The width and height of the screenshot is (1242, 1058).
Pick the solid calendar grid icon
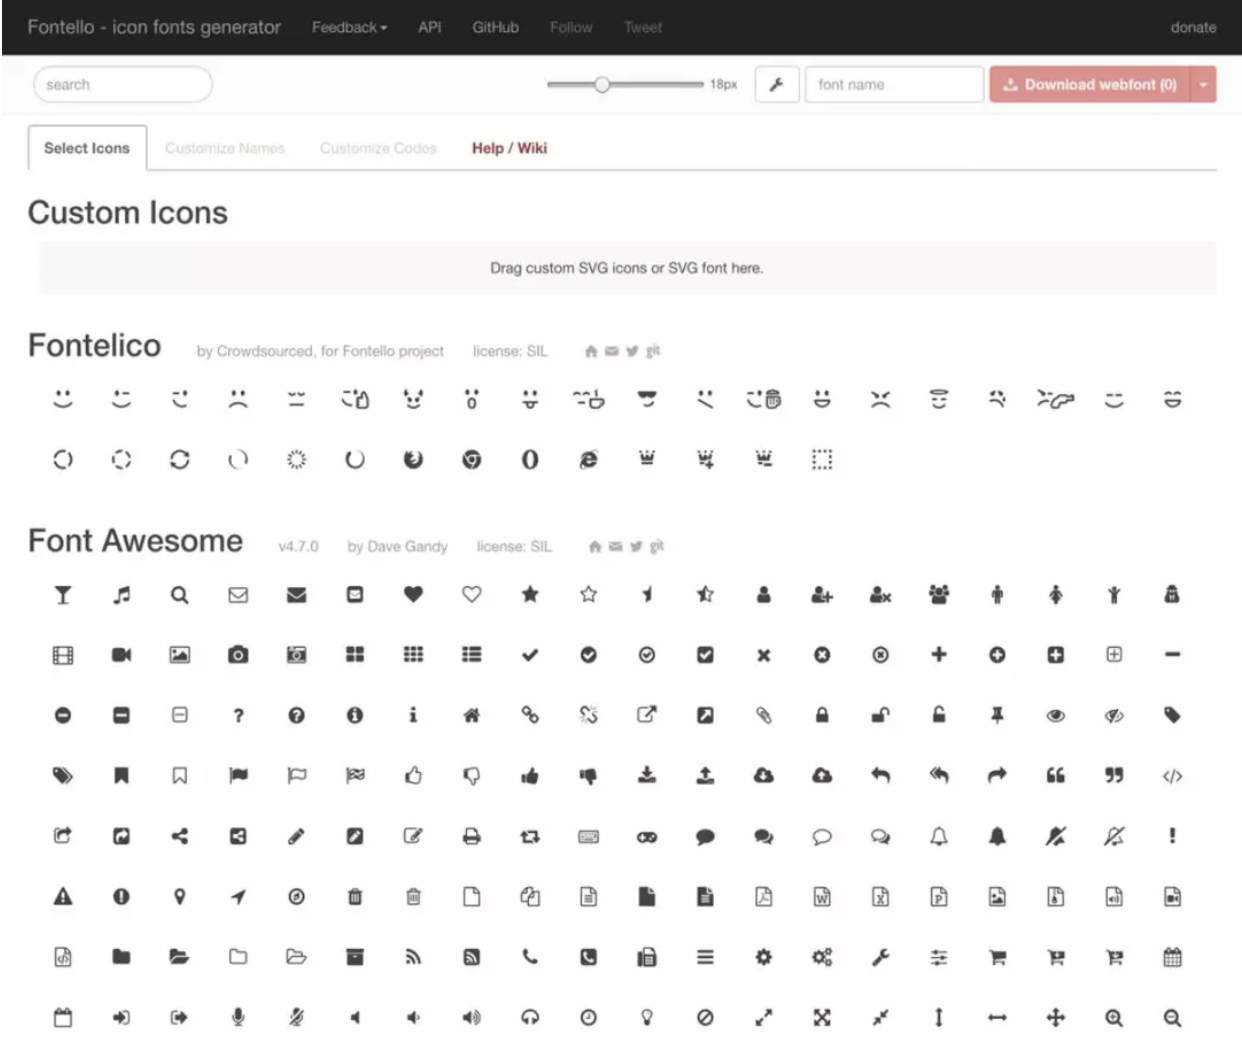tap(1172, 957)
